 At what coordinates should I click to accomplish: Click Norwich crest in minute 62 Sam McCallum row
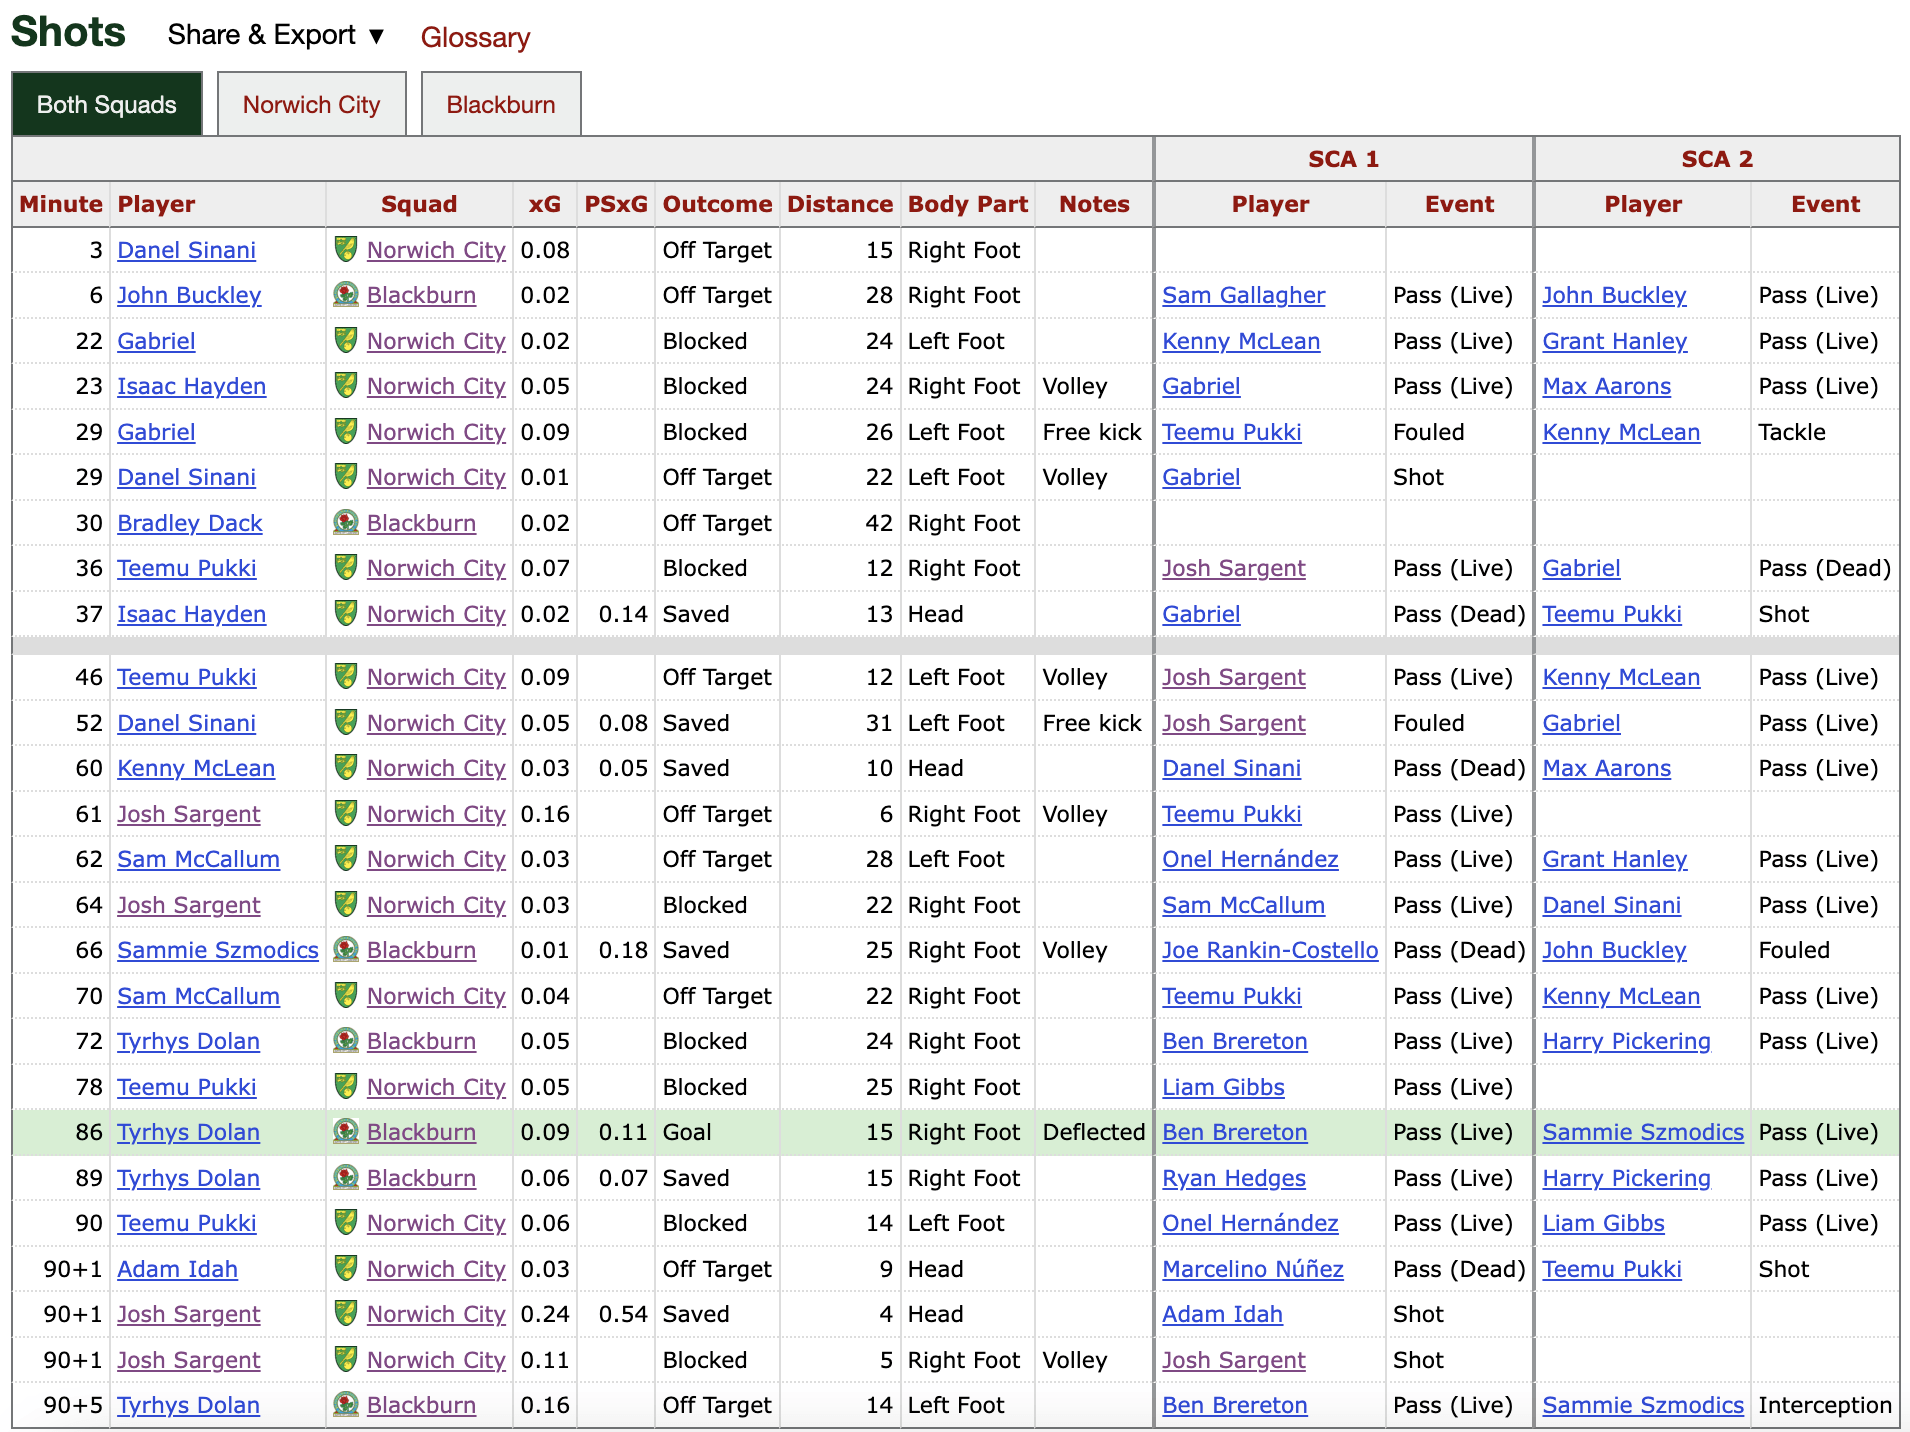(x=346, y=859)
